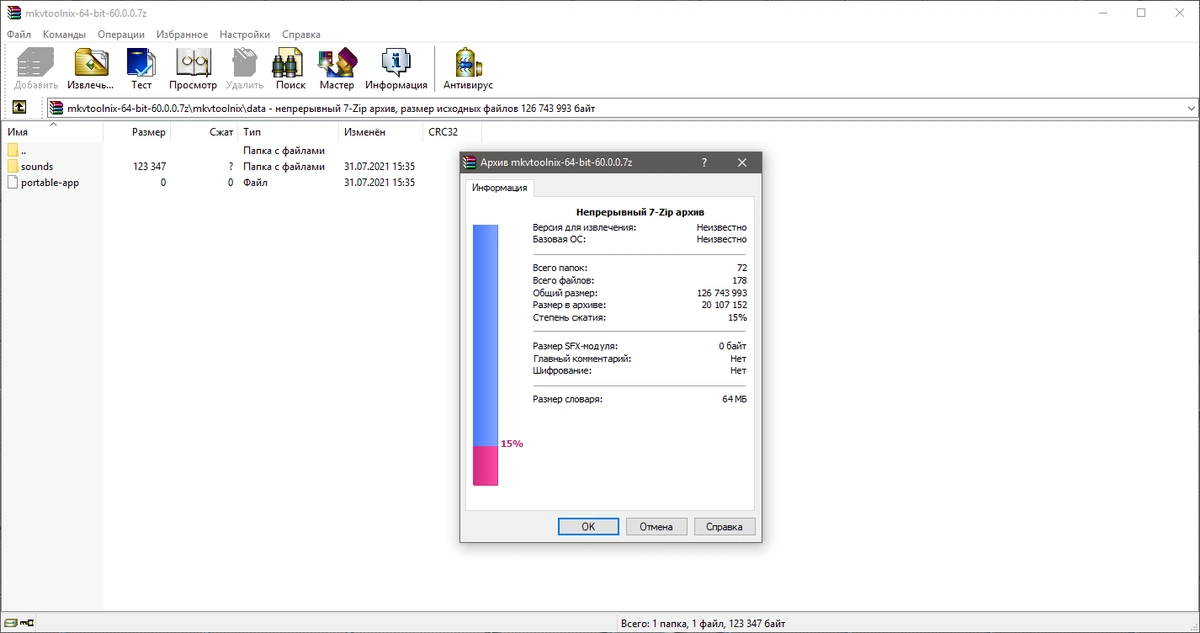Image resolution: width=1200 pixels, height=633 pixels.
Task: Sort the list by the Имя column header
Action: pyautogui.click(x=51, y=132)
